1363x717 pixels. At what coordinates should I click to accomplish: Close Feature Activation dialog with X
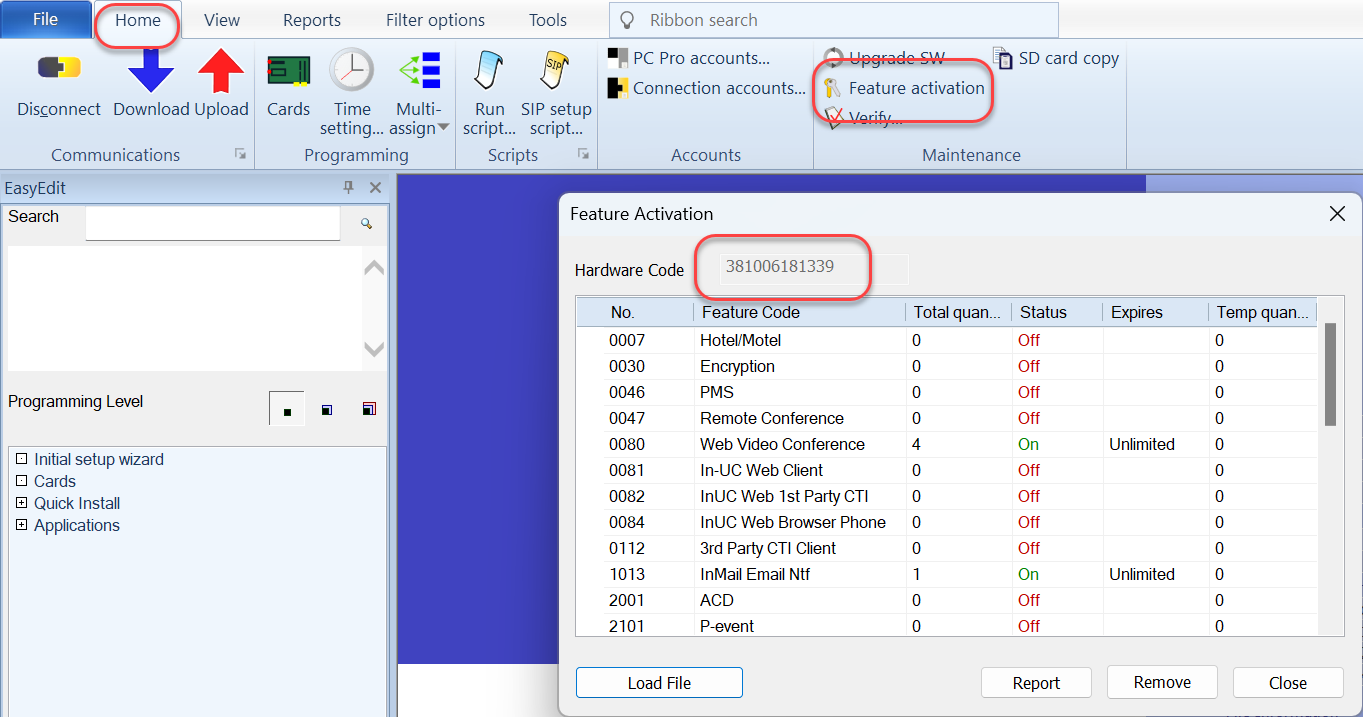pos(1337,213)
